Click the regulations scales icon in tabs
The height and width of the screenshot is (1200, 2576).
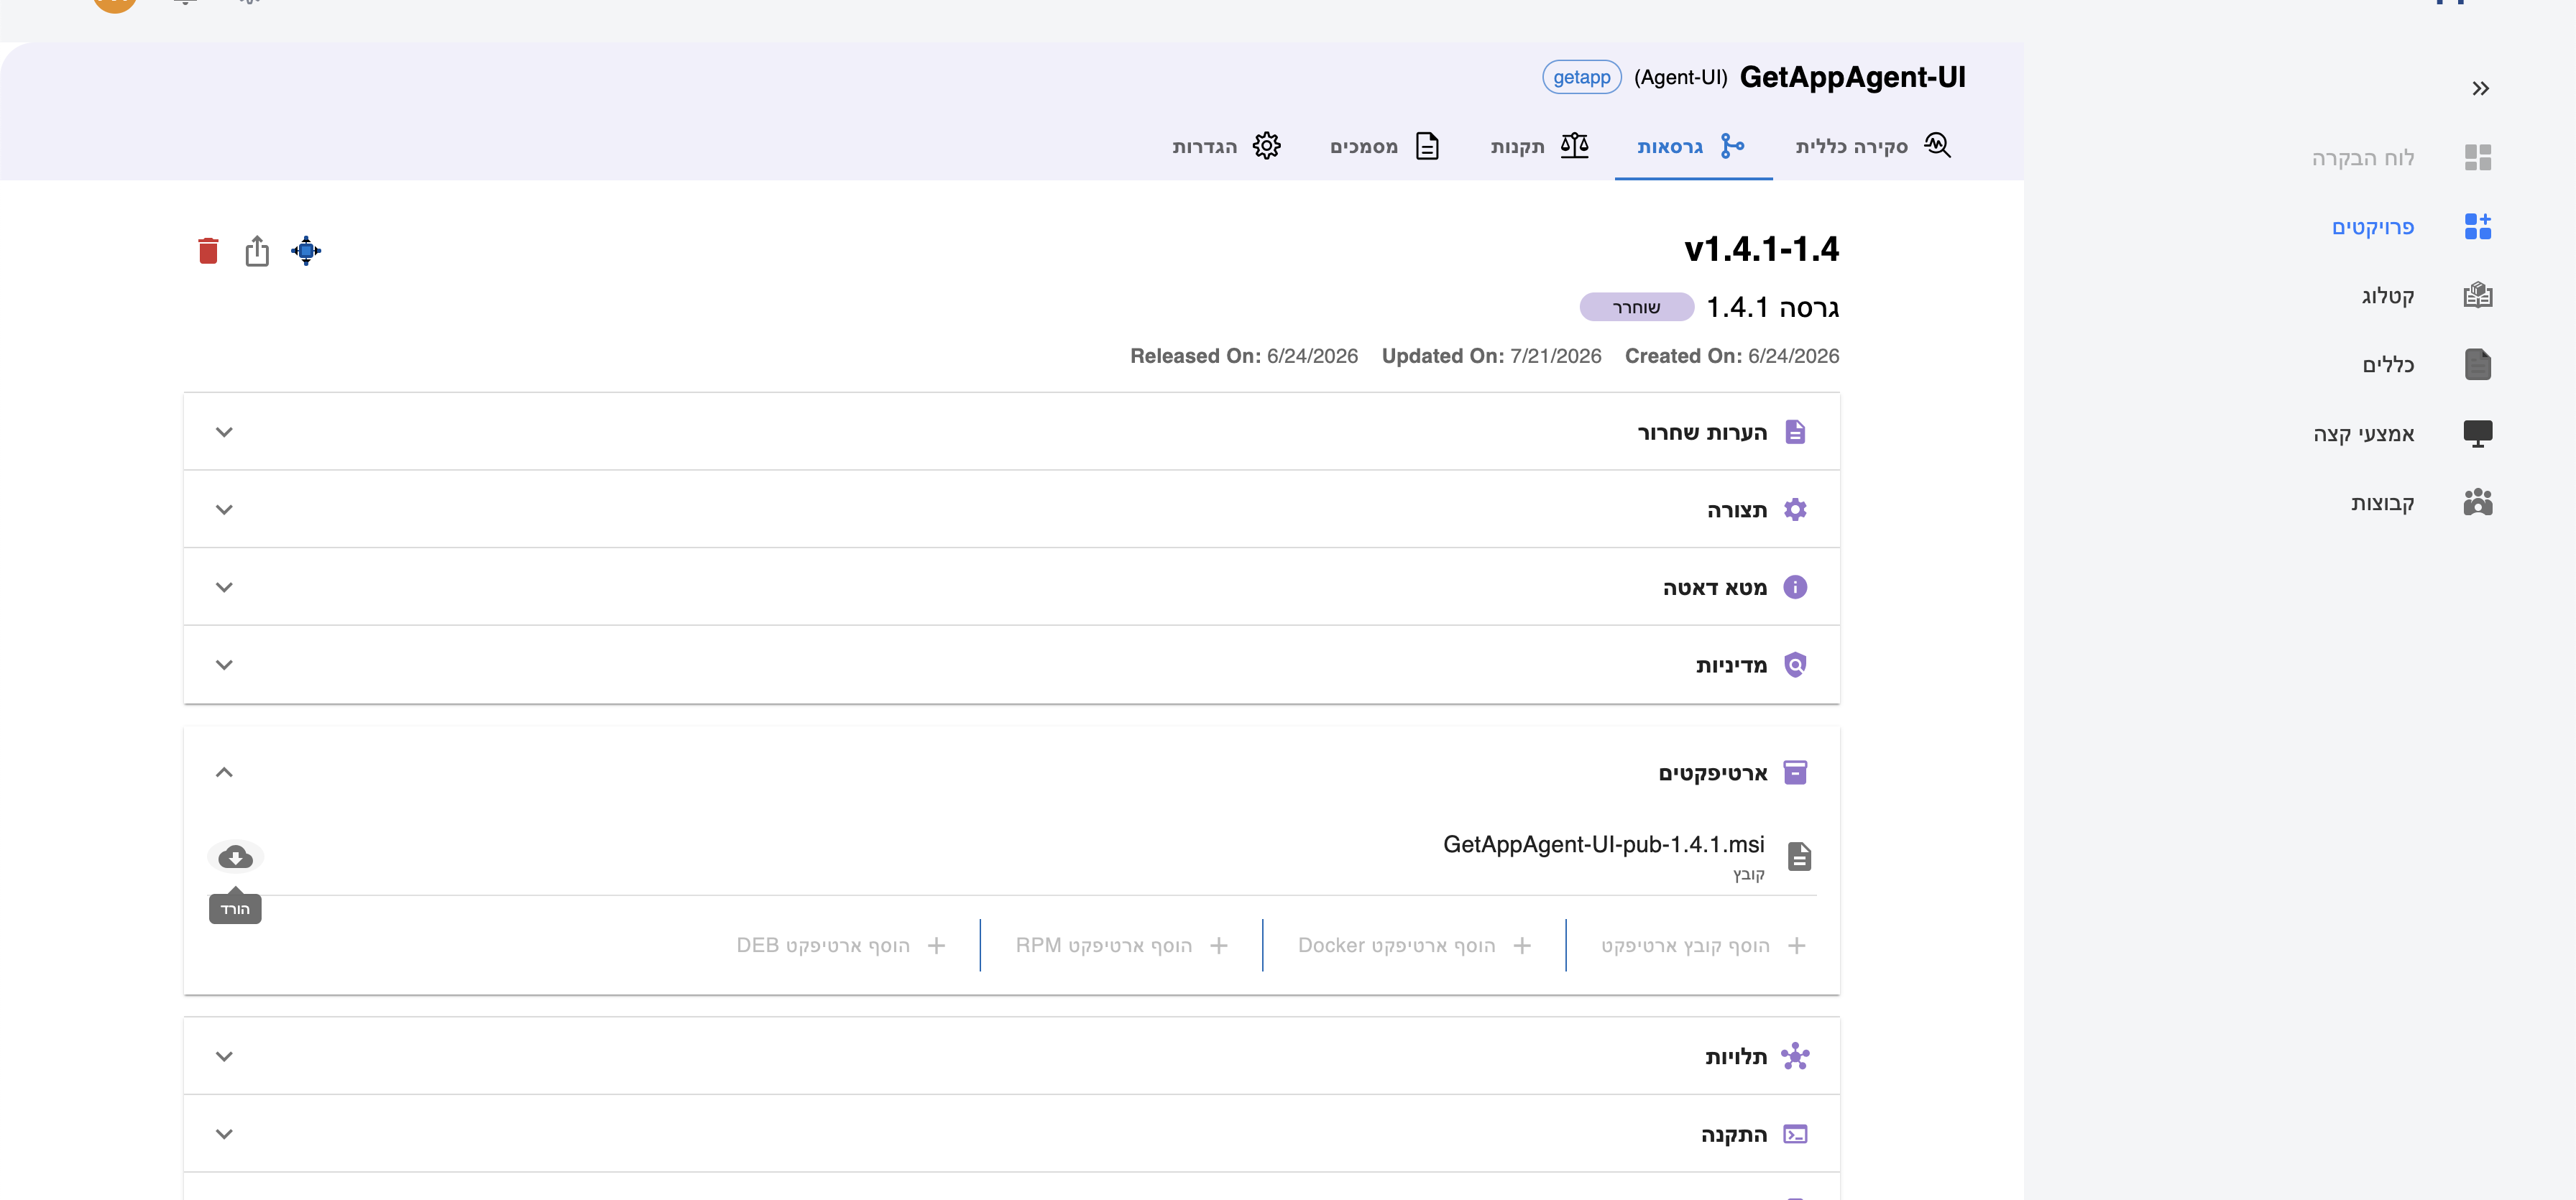point(1575,146)
